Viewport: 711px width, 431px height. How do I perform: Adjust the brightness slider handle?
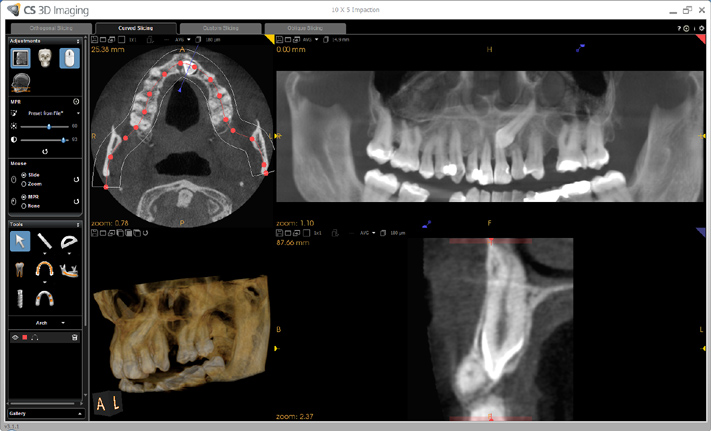49,126
